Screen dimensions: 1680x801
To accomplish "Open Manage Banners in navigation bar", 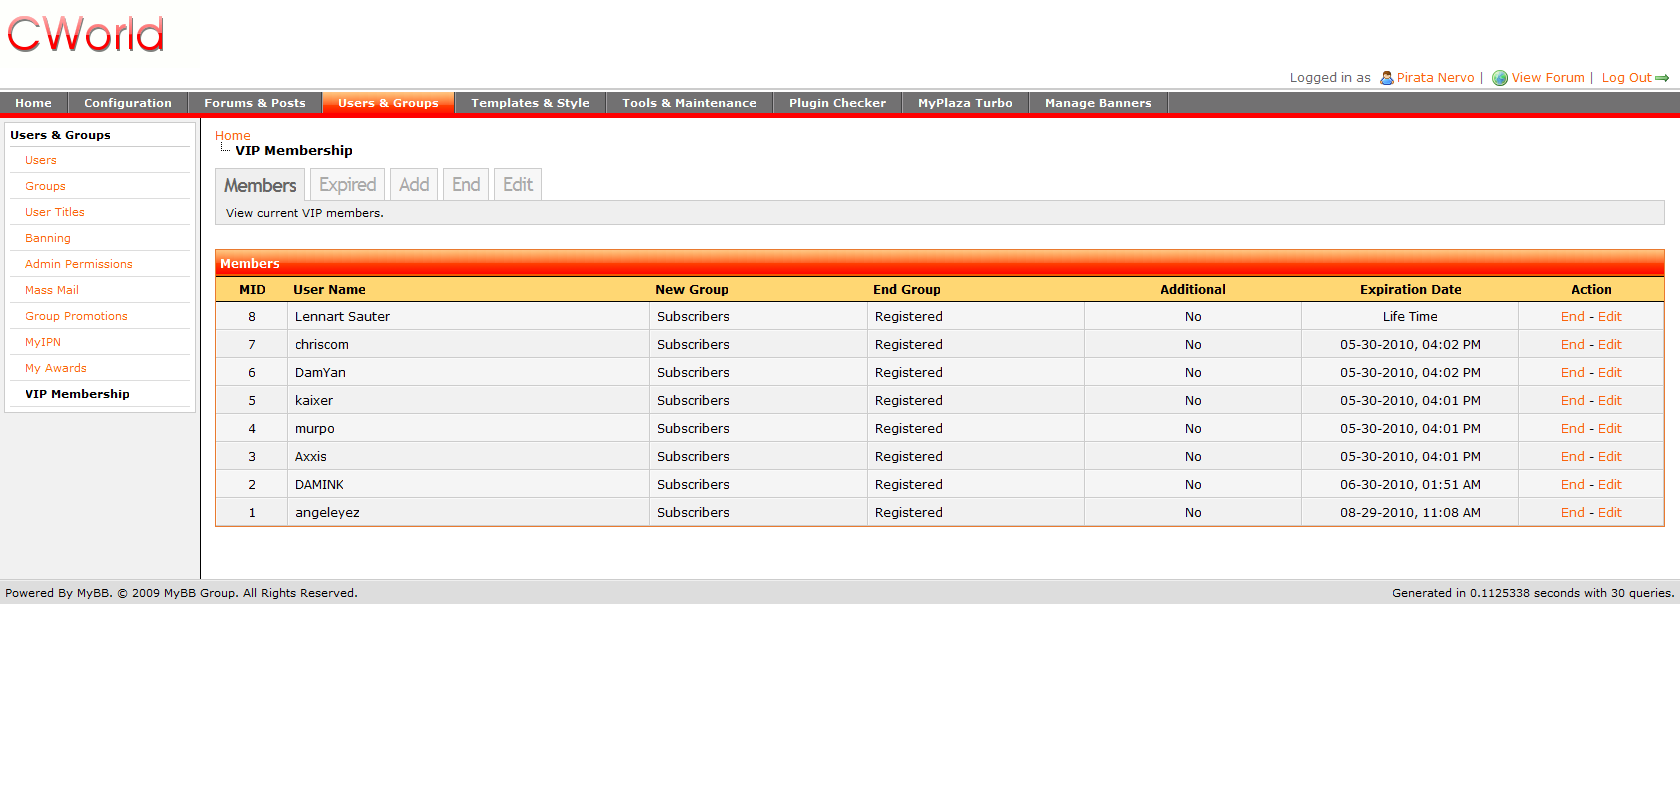I will pyautogui.click(x=1098, y=103).
